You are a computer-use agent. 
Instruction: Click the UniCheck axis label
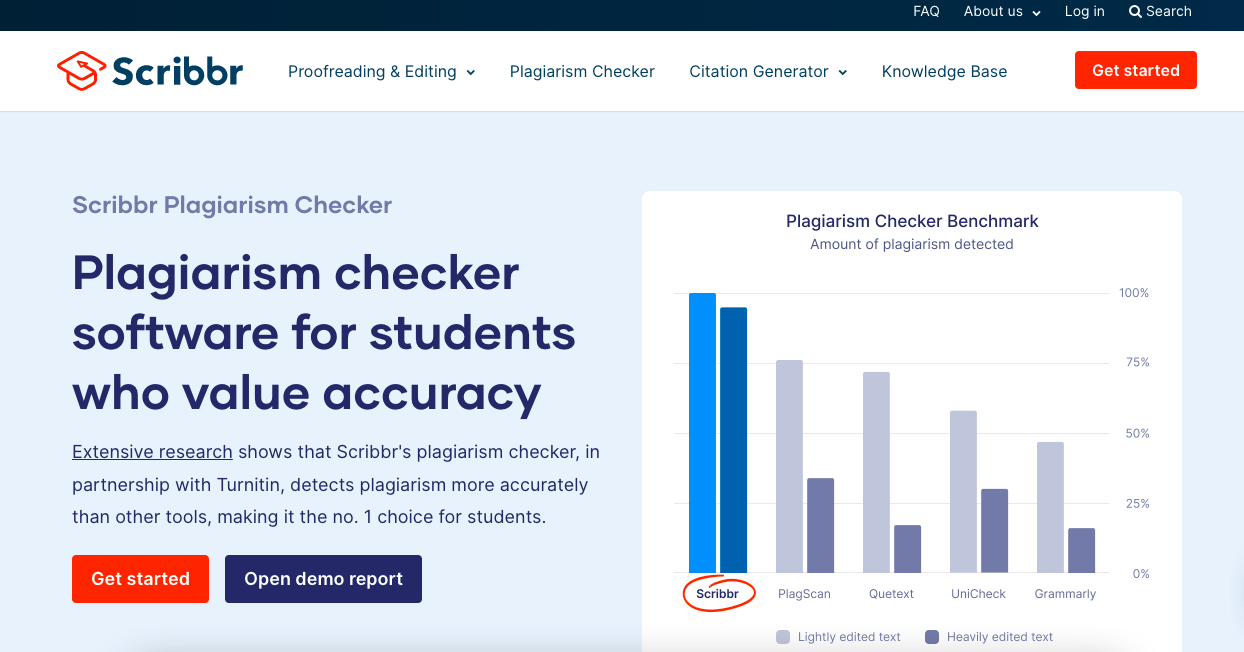978,594
